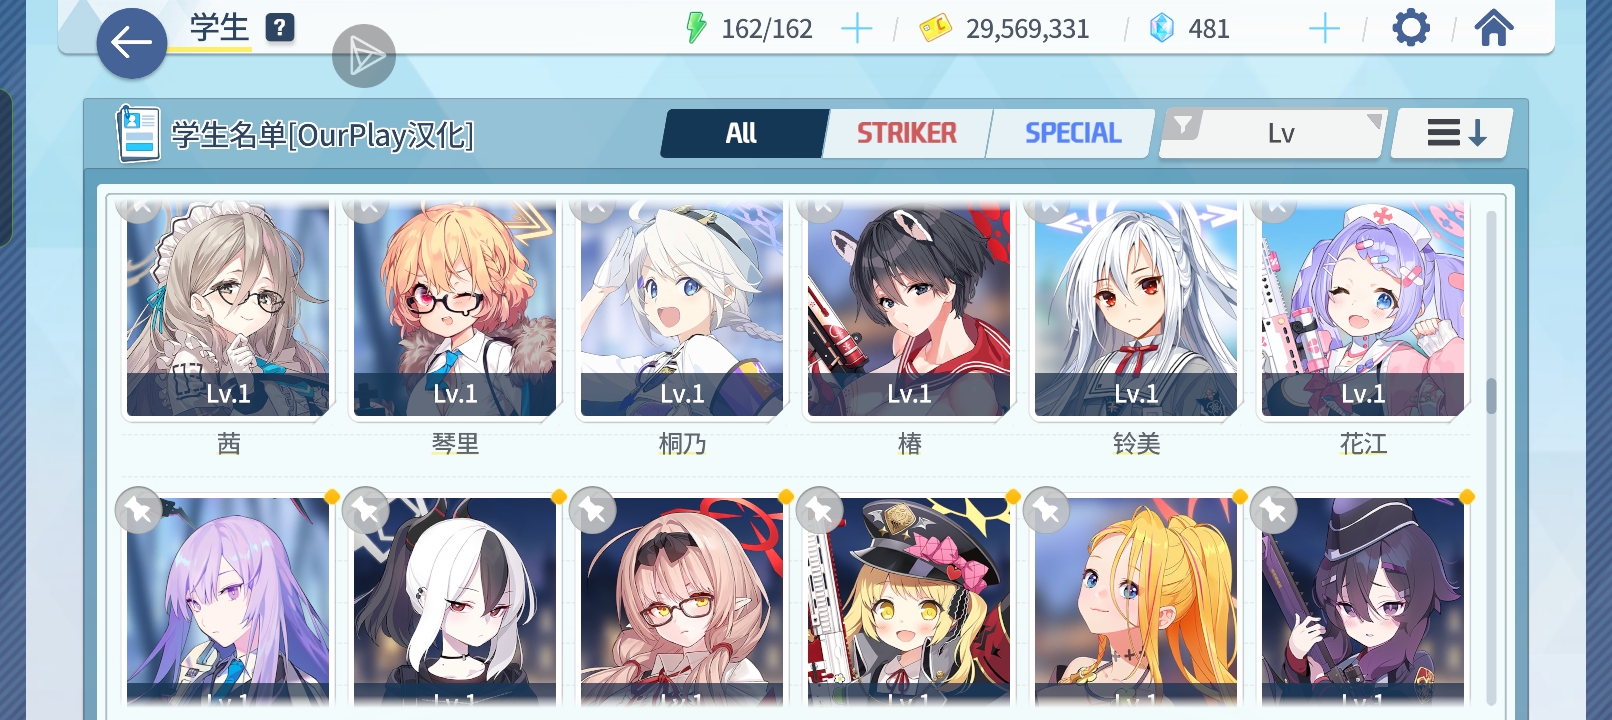Screen dimensions: 1612x720
Task: Select the SPECIAL tab
Action: pyautogui.click(x=1072, y=133)
